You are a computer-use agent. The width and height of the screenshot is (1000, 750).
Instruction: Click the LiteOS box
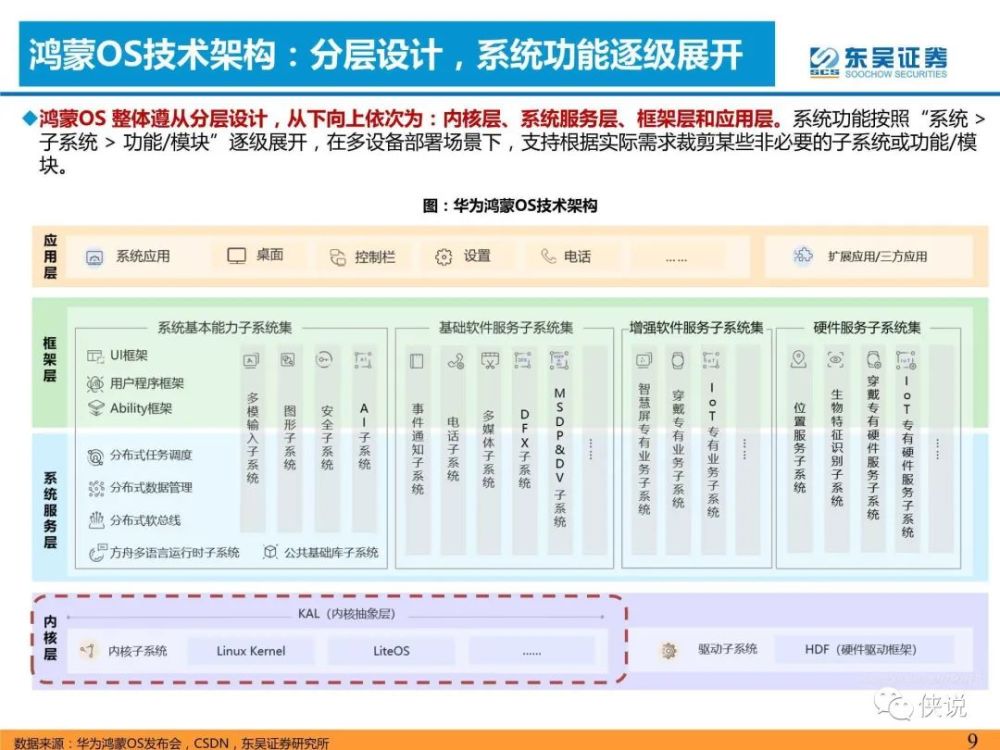391,651
